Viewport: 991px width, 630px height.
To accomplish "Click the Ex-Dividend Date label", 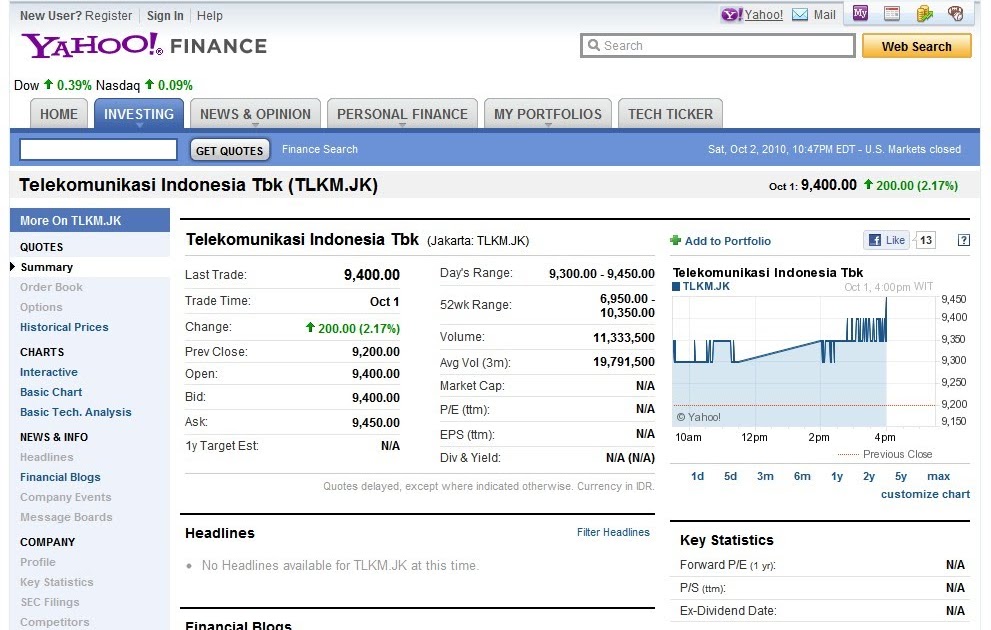I will click(x=728, y=611).
